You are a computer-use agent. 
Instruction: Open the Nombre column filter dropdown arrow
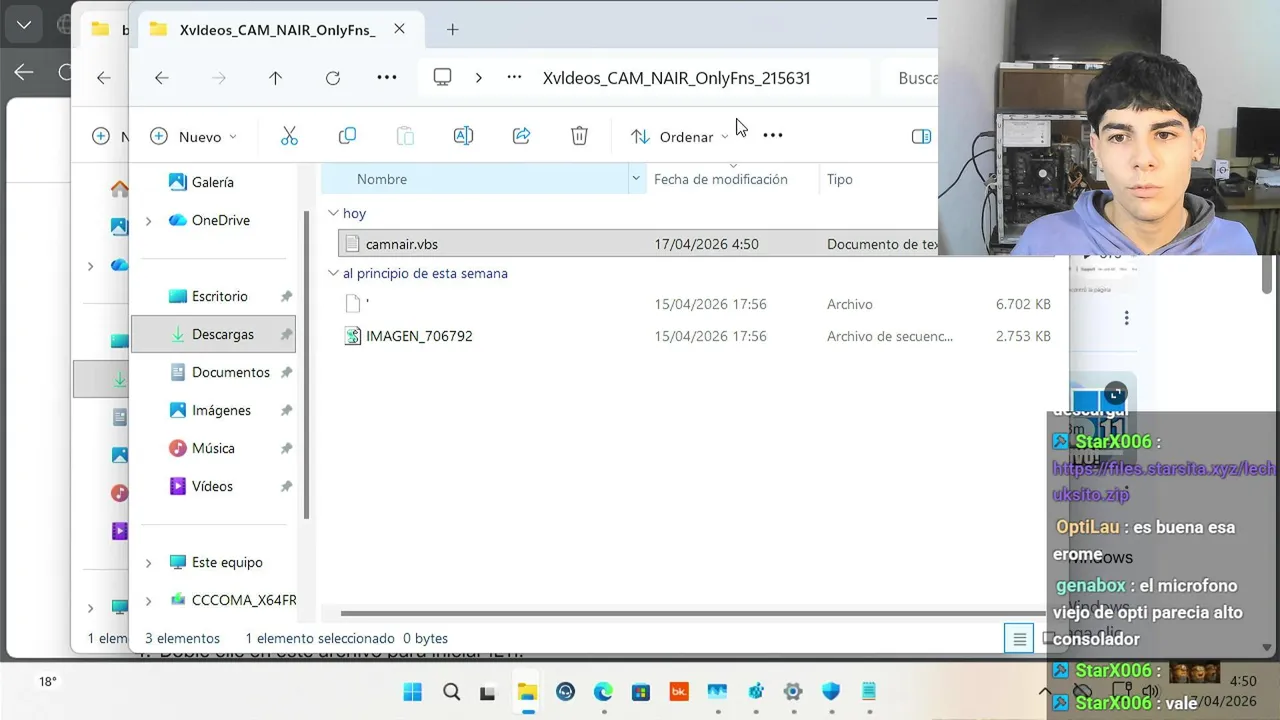pyautogui.click(x=636, y=179)
